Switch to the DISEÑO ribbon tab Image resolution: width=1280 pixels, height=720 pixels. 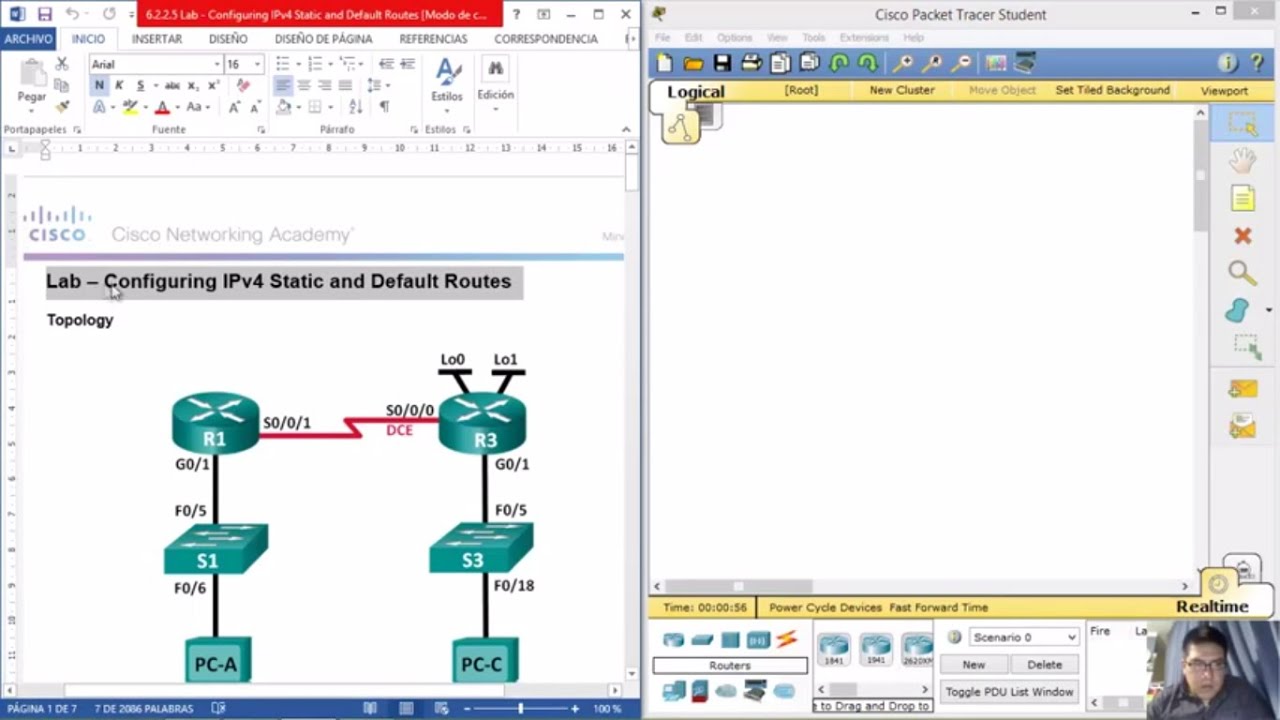pos(228,38)
